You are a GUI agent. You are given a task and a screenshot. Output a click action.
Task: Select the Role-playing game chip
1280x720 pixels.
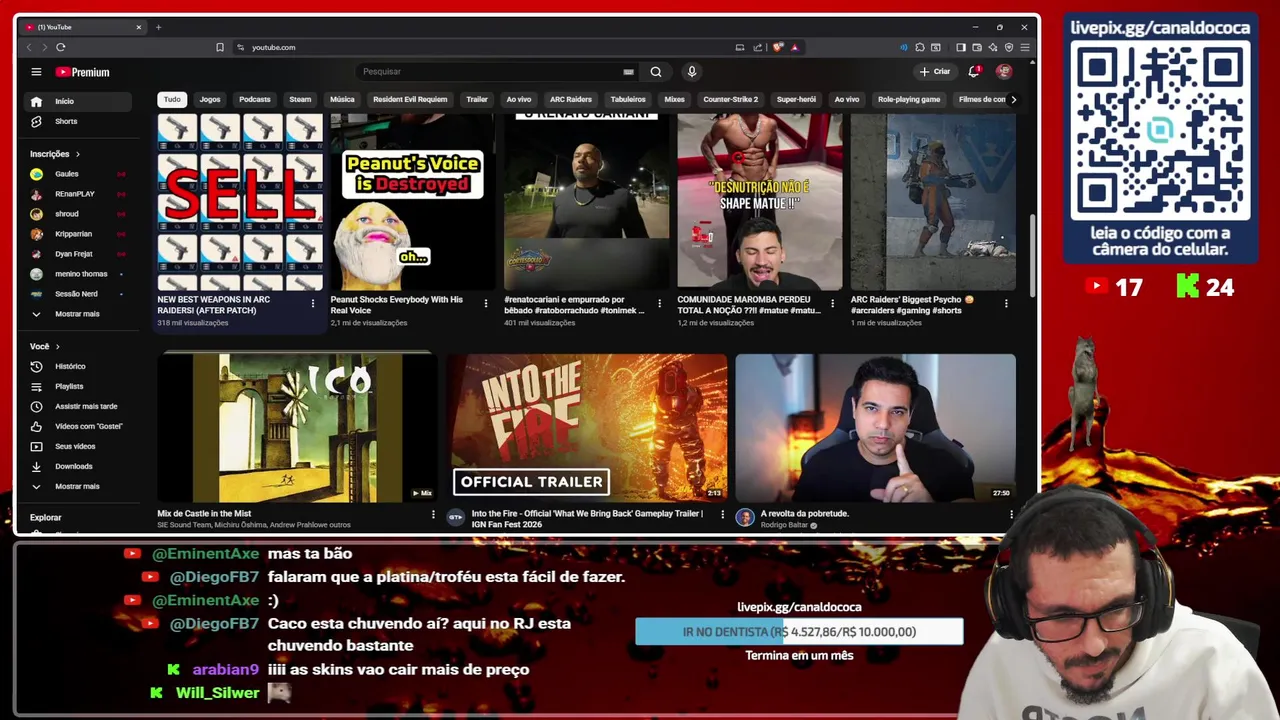(x=909, y=99)
